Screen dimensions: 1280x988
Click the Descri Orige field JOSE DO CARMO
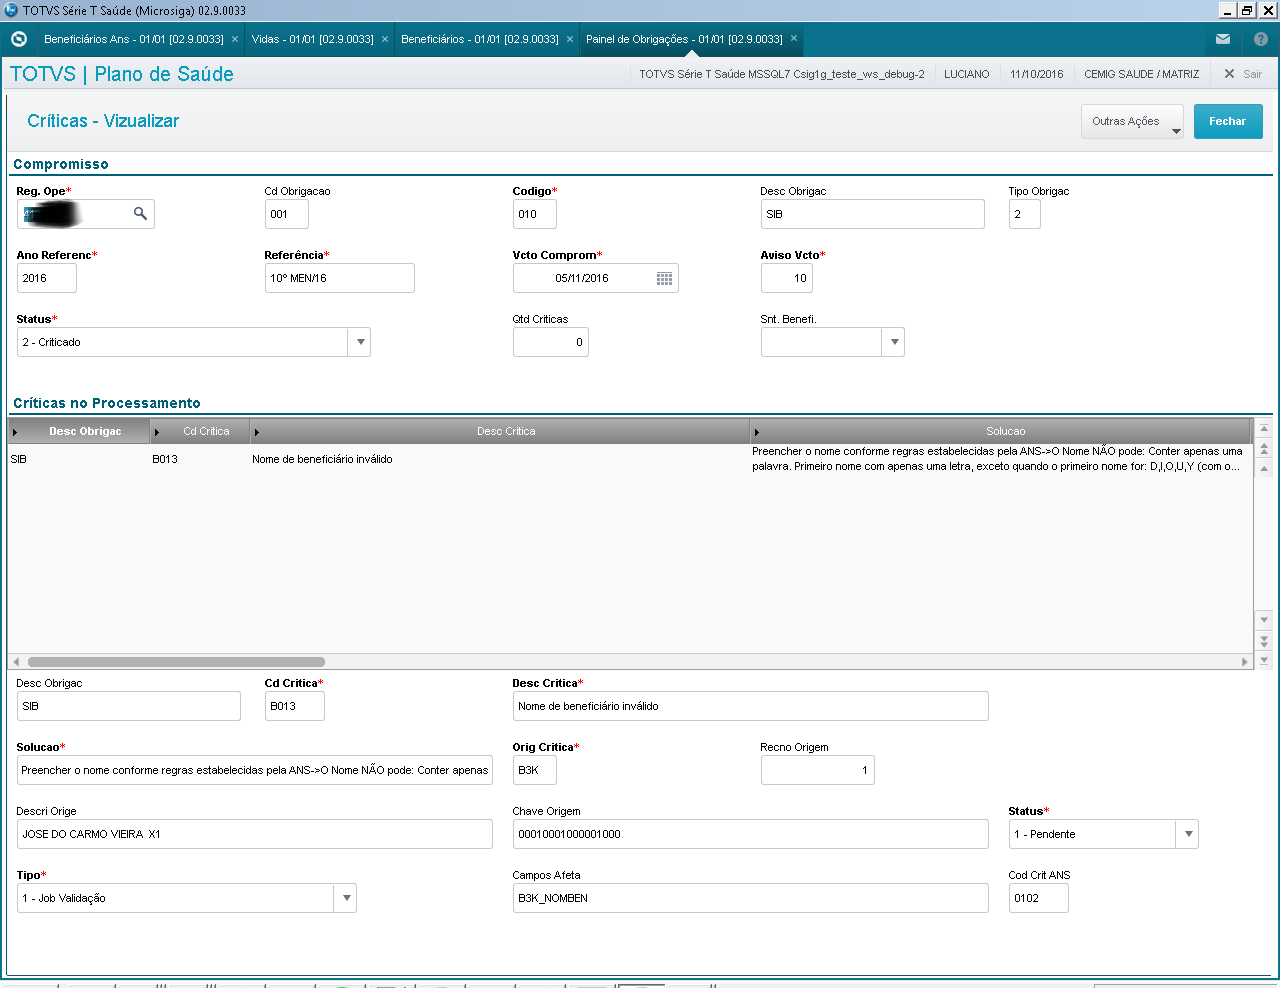(x=255, y=834)
